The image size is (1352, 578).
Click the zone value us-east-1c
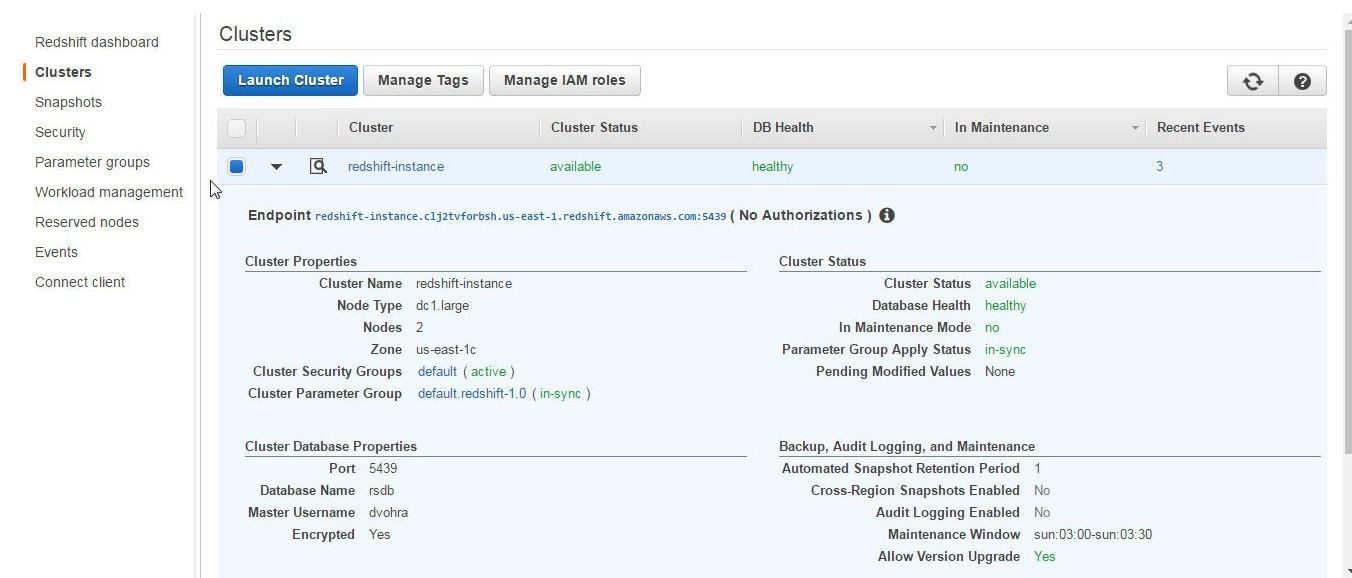click(446, 349)
